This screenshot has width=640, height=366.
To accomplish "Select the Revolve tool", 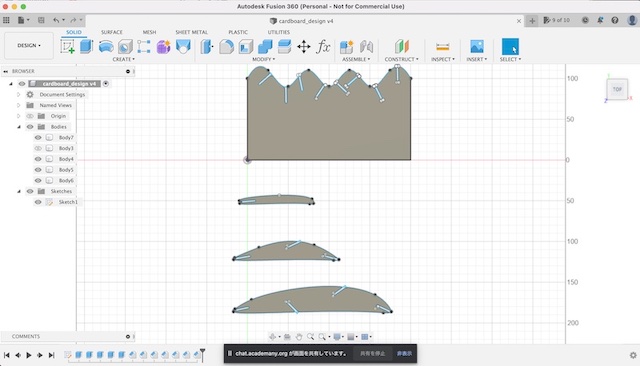I will point(106,47).
